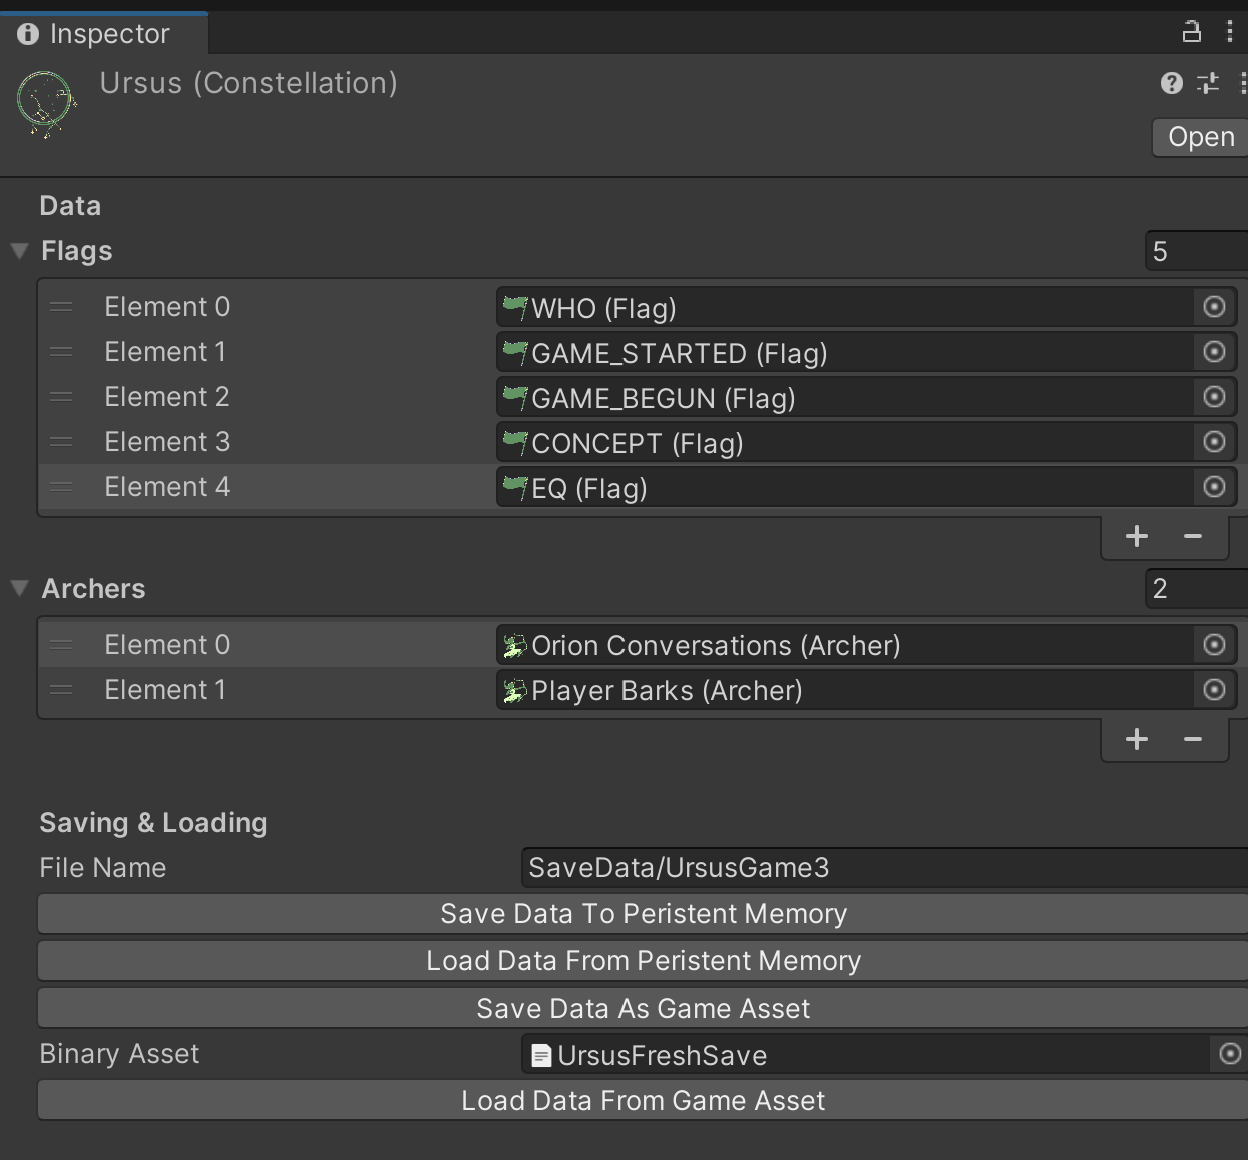Image resolution: width=1248 pixels, height=1160 pixels.
Task: Remove an element from the Archers list
Action: click(1192, 740)
